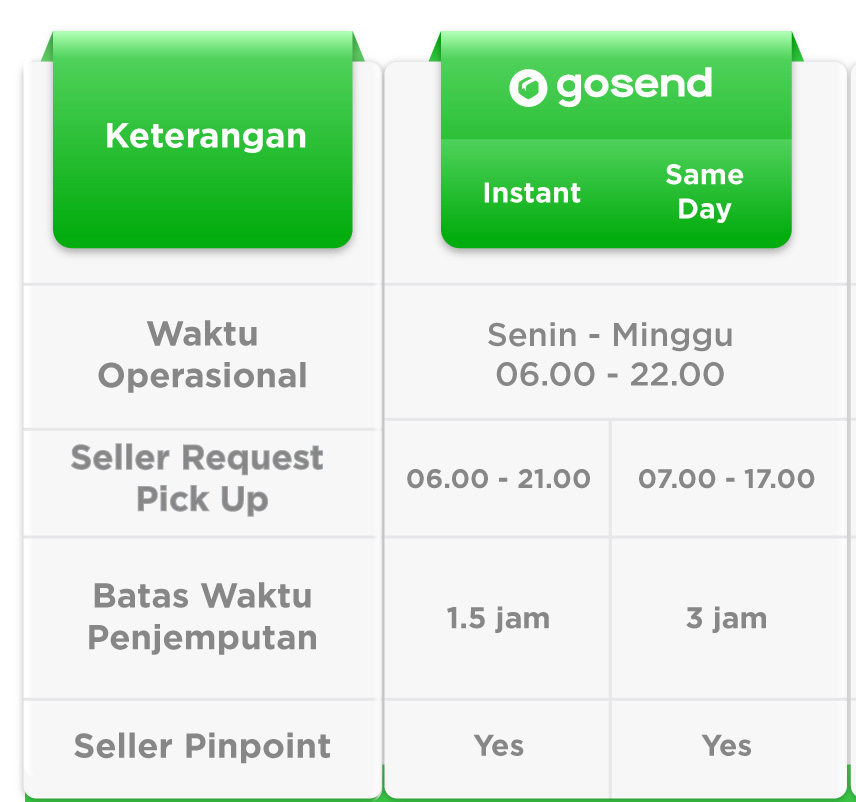856x802 pixels.
Task: Click the Batas Waktu Penjemputan label
Action: coord(203,616)
